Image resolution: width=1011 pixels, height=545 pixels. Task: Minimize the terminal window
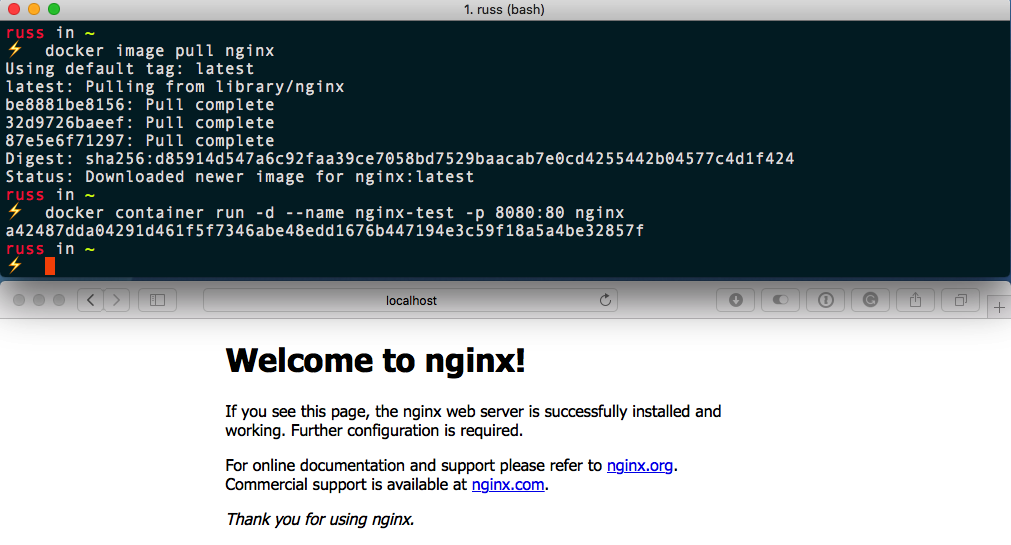pos(34,9)
